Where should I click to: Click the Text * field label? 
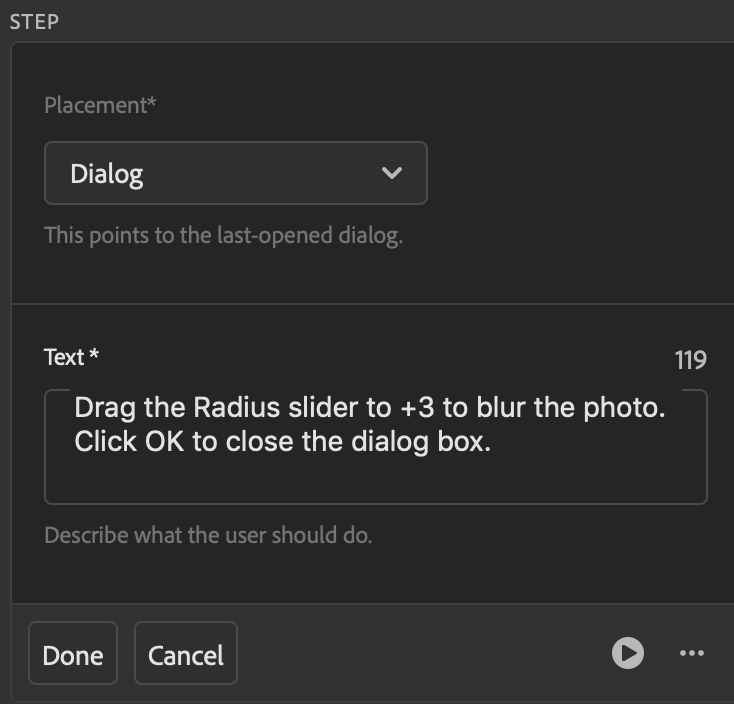tap(72, 357)
